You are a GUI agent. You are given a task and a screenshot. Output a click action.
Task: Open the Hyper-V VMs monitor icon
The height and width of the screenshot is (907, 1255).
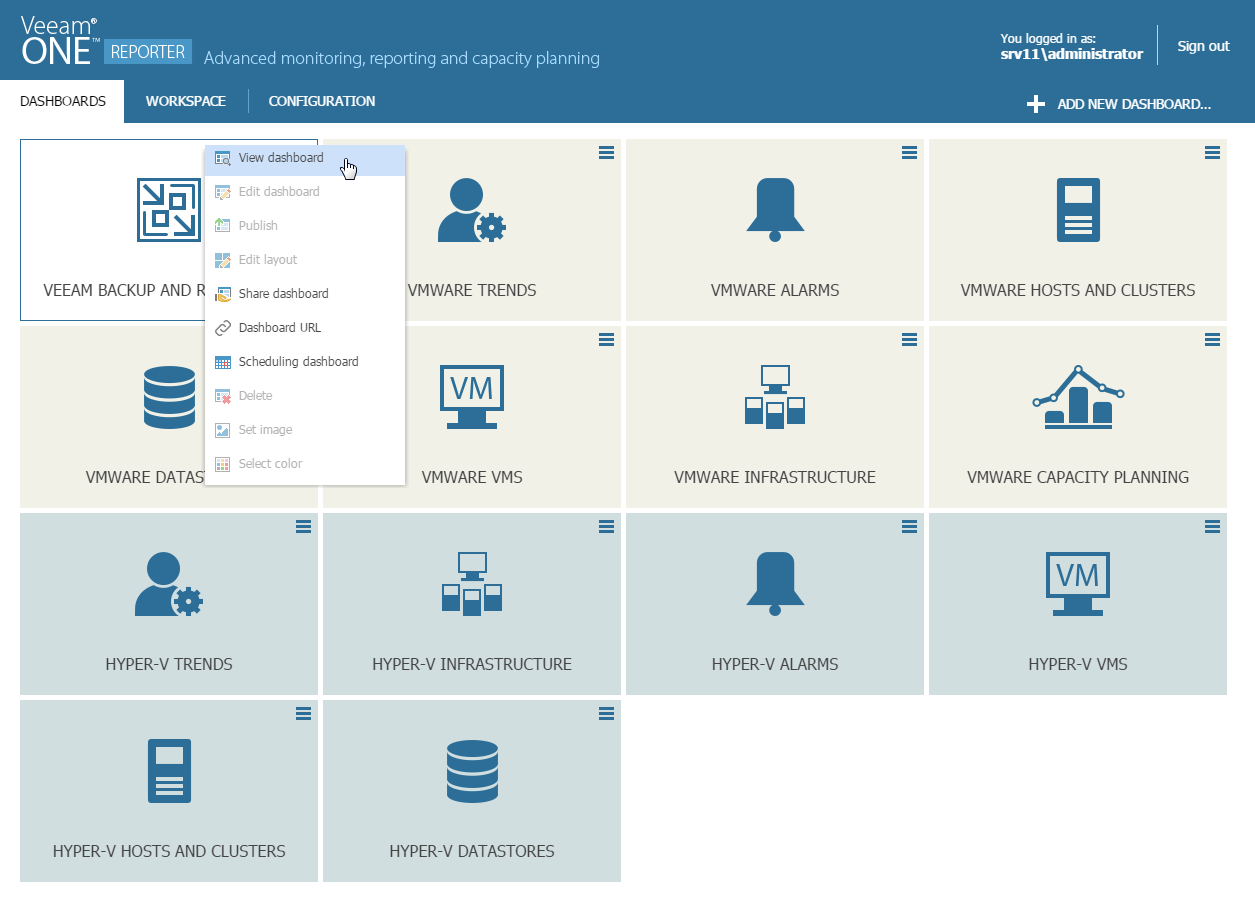pyautogui.click(x=1078, y=584)
